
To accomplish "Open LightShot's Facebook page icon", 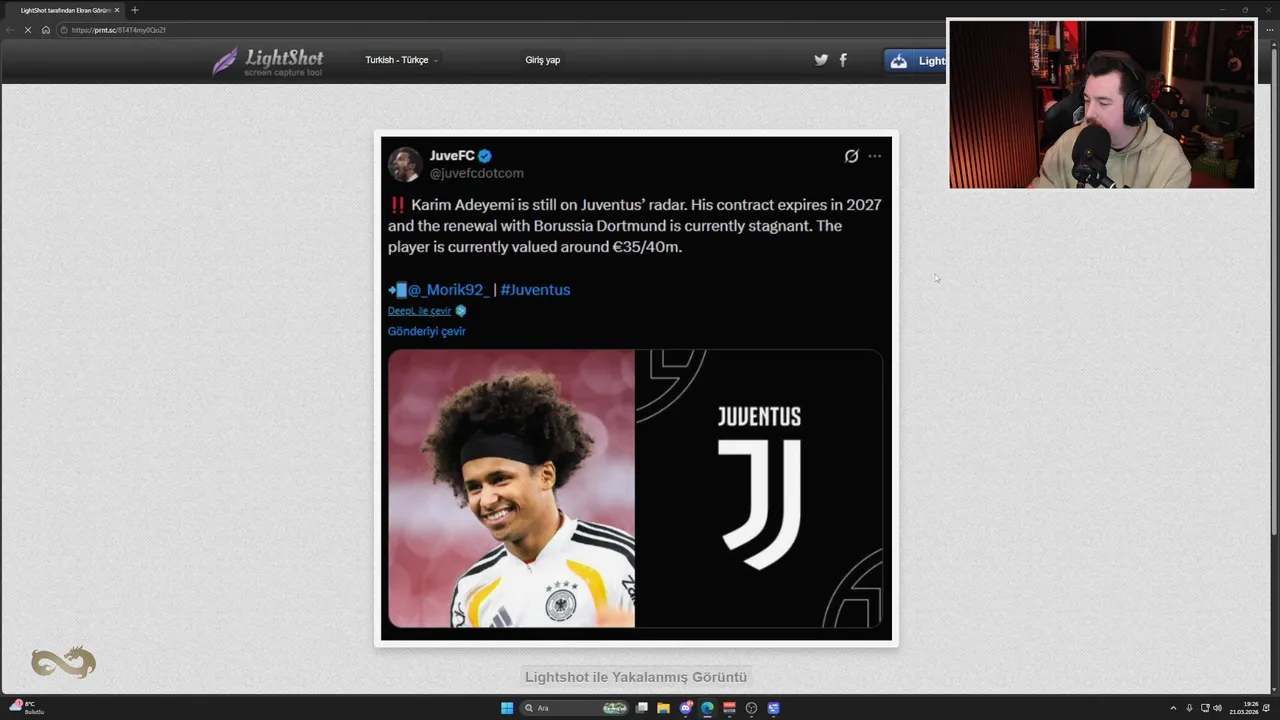I will 843,60.
